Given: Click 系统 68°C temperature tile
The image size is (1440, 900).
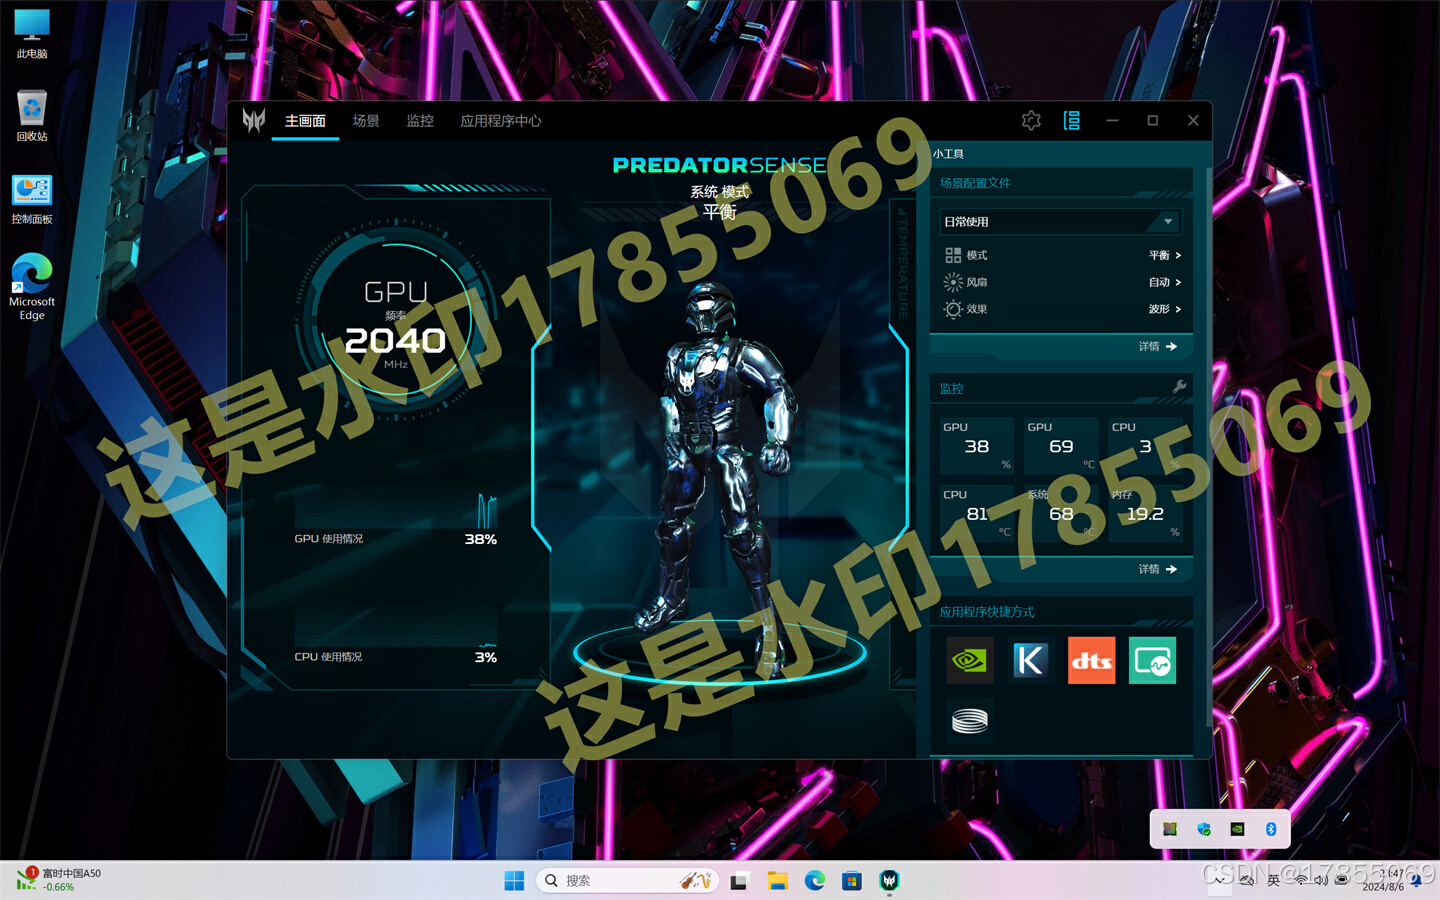Looking at the screenshot, I should 1061,514.
